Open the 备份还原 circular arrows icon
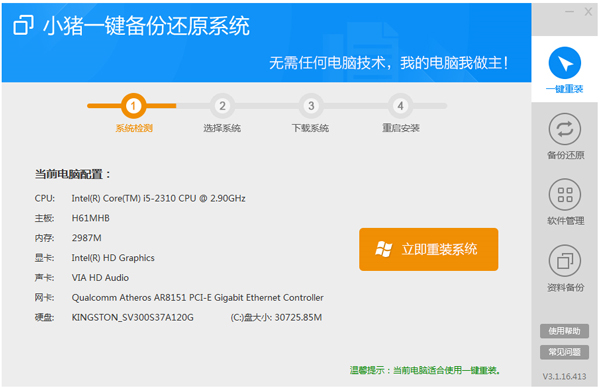The height and width of the screenshot is (389, 600). (564, 129)
